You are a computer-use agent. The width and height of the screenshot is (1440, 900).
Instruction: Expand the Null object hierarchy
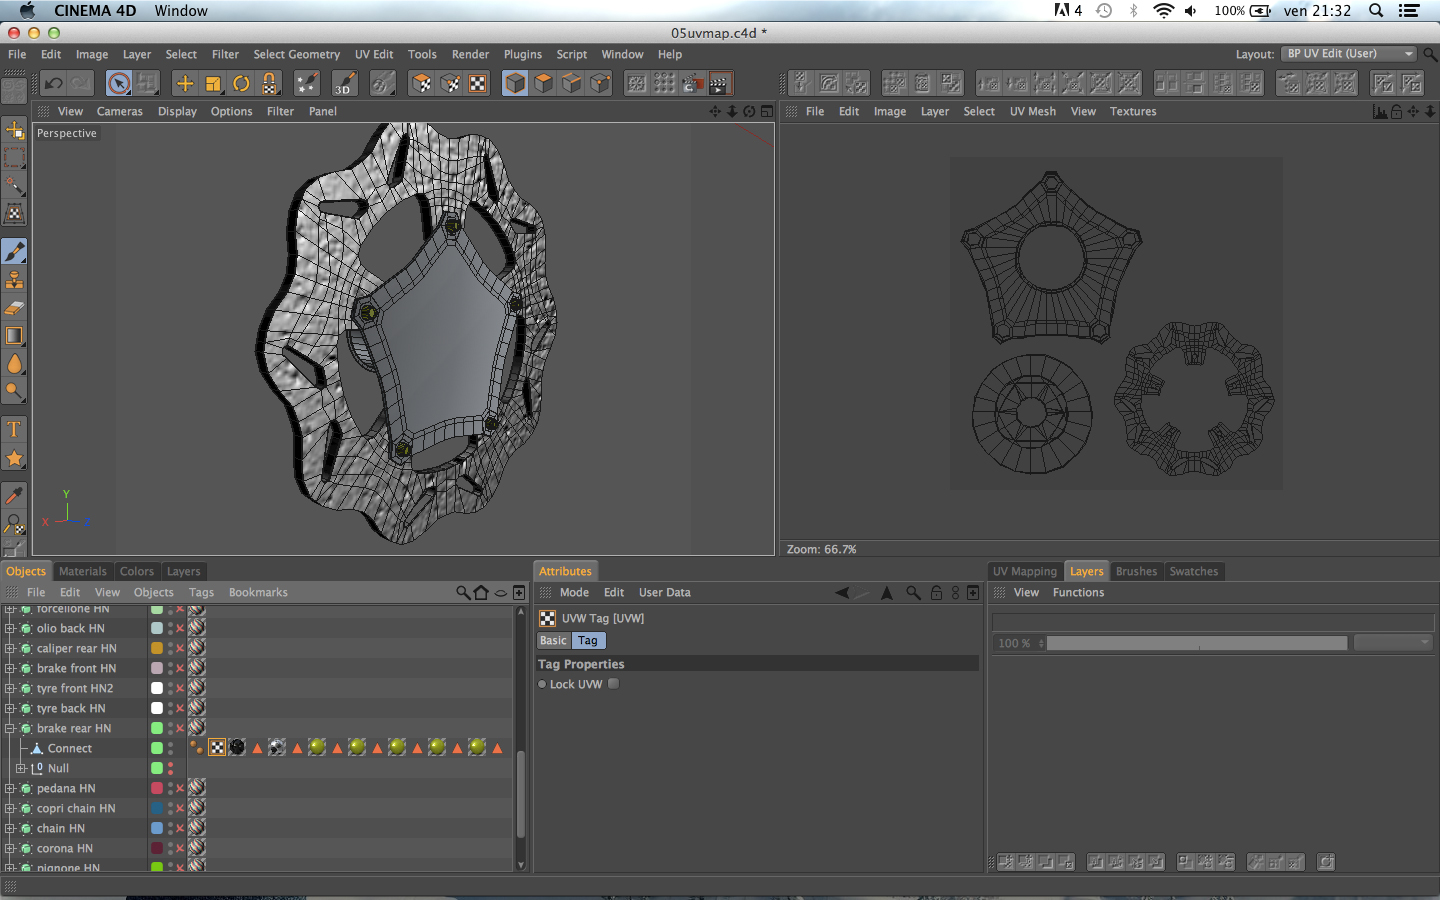[21, 768]
